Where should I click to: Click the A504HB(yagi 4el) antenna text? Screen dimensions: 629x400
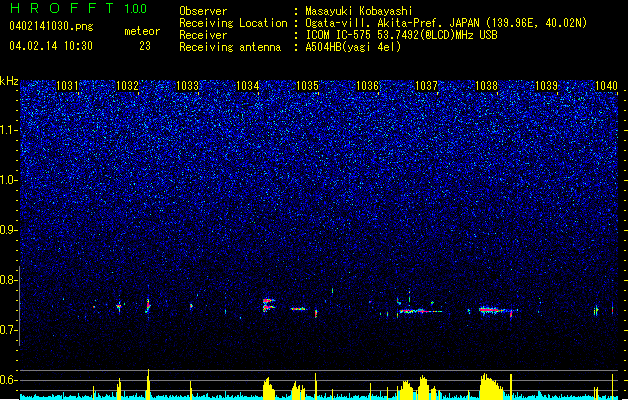point(353,47)
